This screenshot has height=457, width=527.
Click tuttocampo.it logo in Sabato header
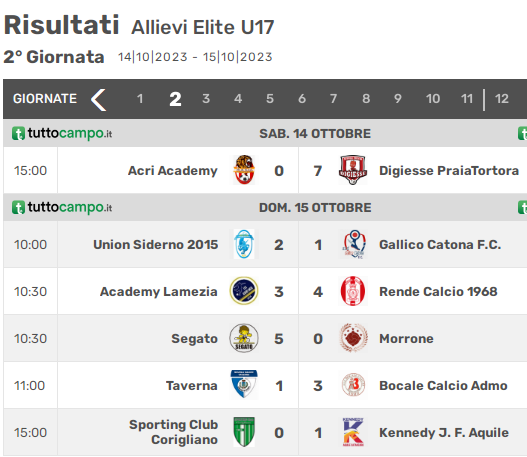[x=62, y=133]
